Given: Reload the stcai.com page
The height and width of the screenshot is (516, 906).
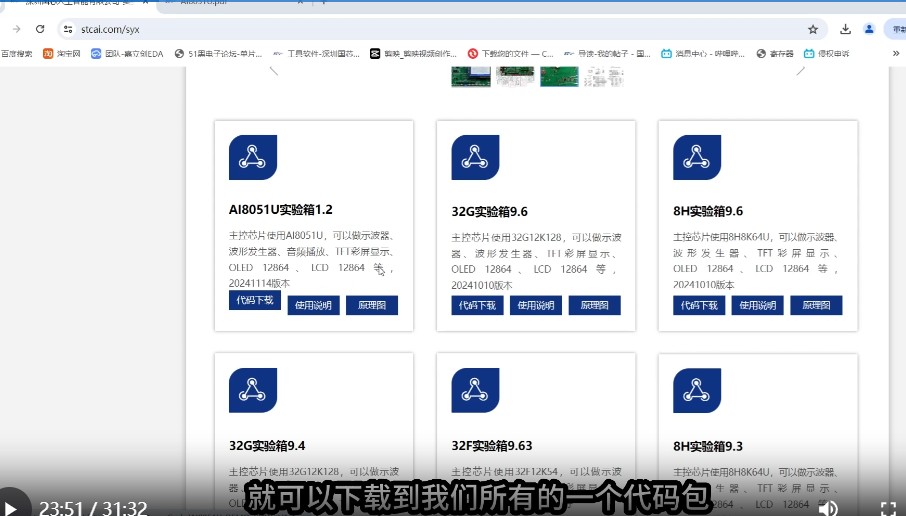Looking at the screenshot, I should (40, 29).
